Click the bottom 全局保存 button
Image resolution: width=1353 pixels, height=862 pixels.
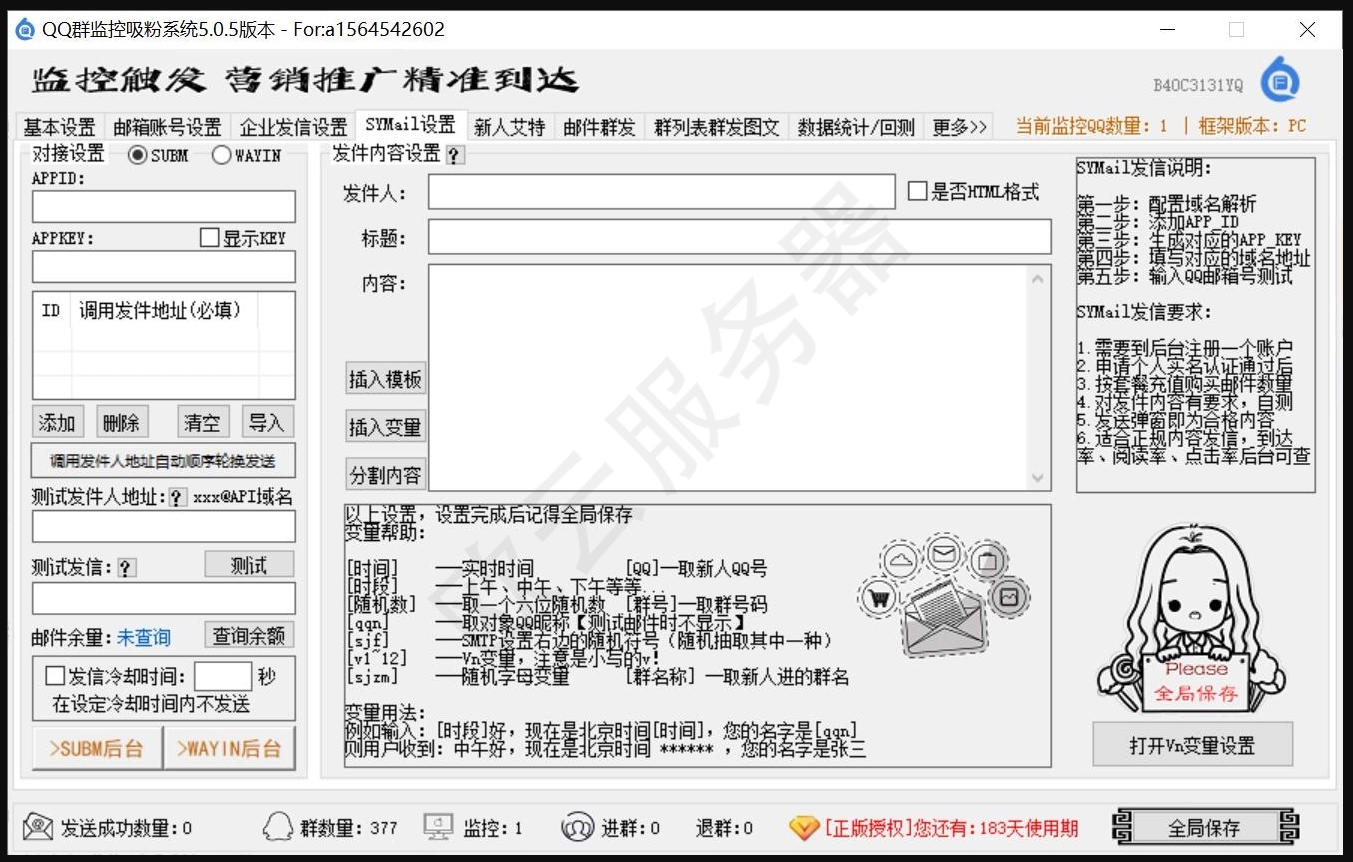(x=1204, y=828)
